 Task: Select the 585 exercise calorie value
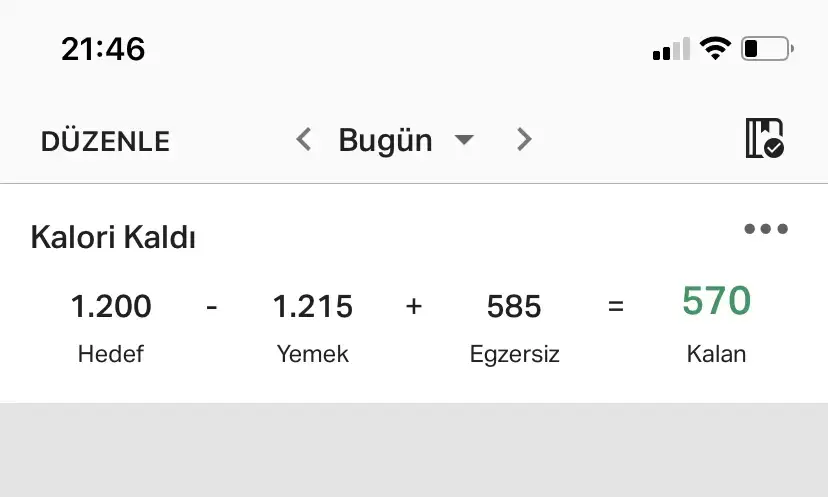(514, 306)
